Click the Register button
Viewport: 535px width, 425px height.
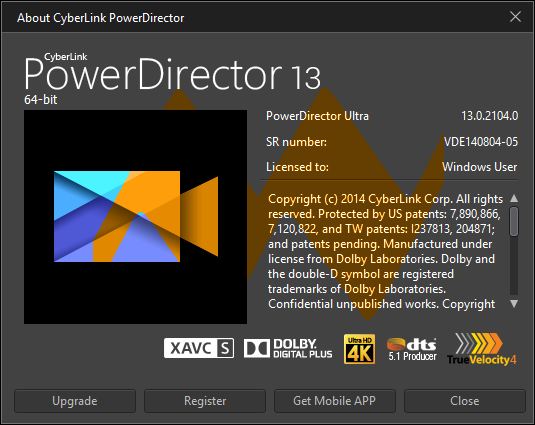205,401
